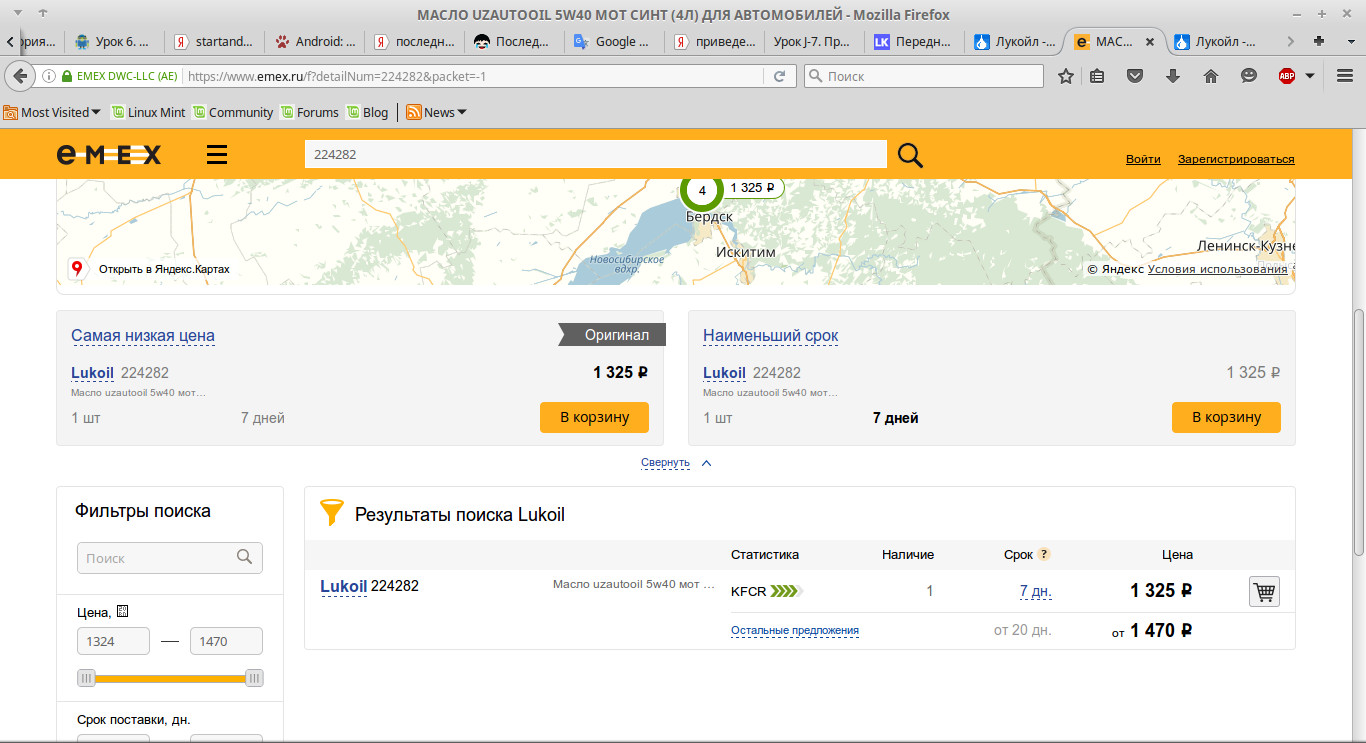This screenshot has height=743, width=1366.
Task: Click the left price slider handle
Action: point(86,678)
